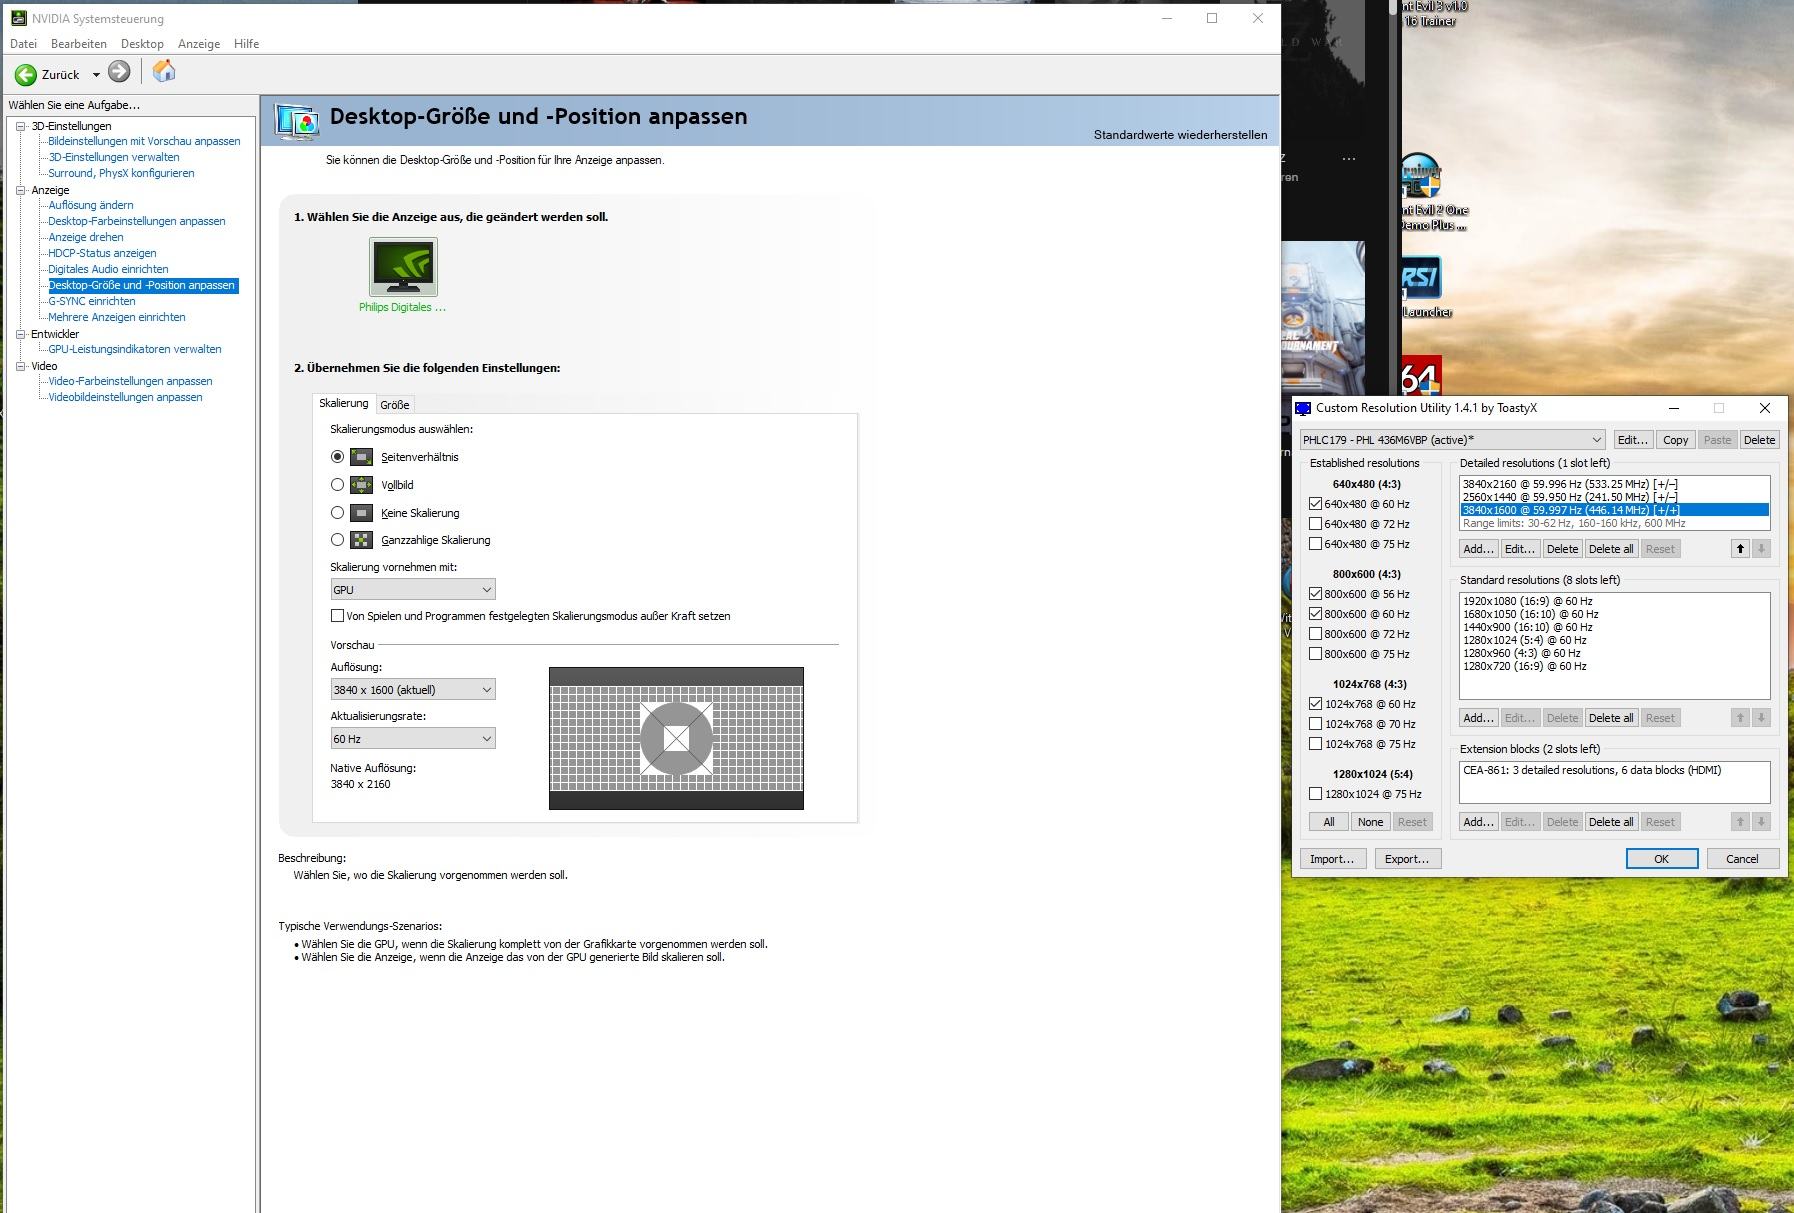Click None button under established resolutions
The width and height of the screenshot is (1794, 1213).
click(1370, 822)
